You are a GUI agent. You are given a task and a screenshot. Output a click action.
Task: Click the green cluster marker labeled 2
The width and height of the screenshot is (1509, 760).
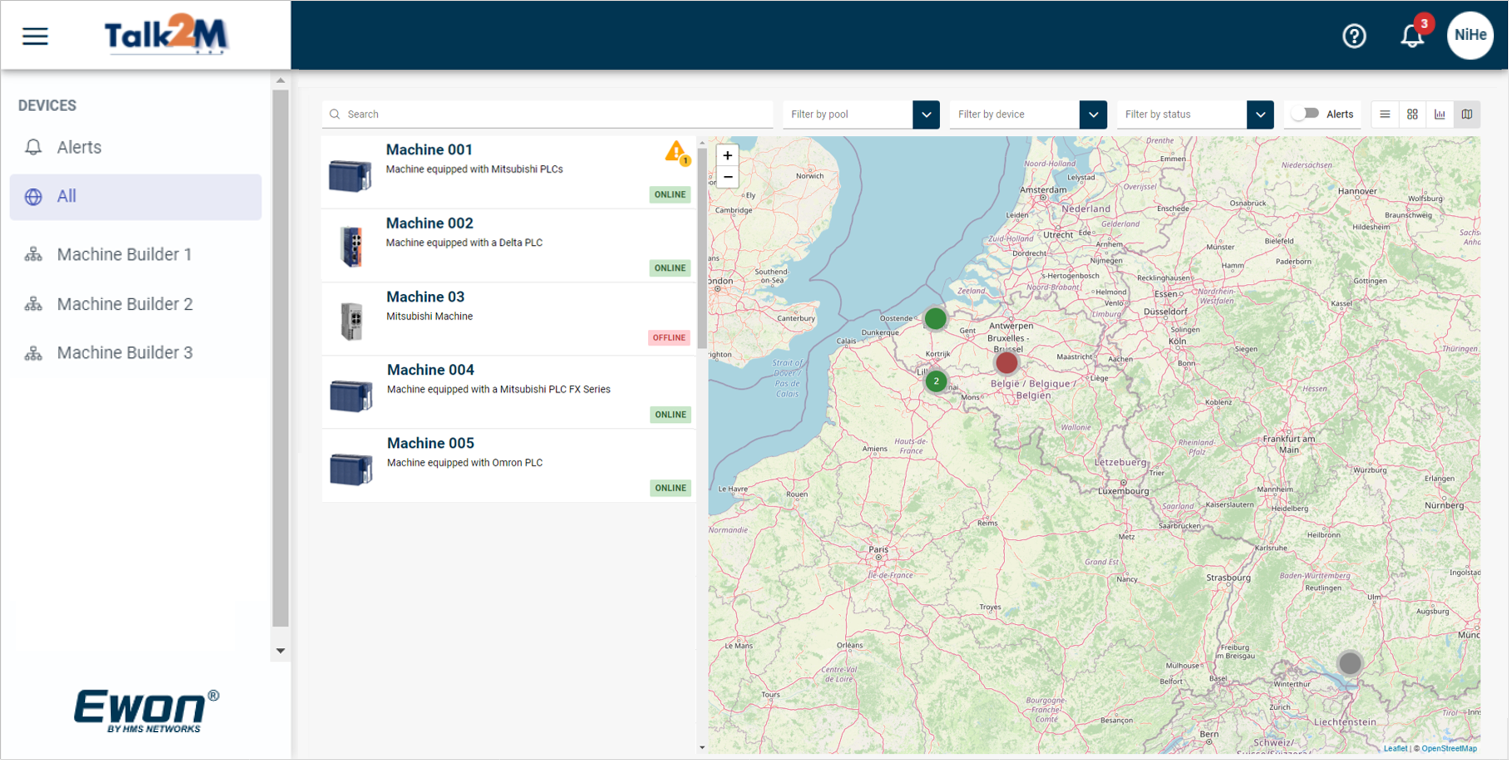pos(936,381)
